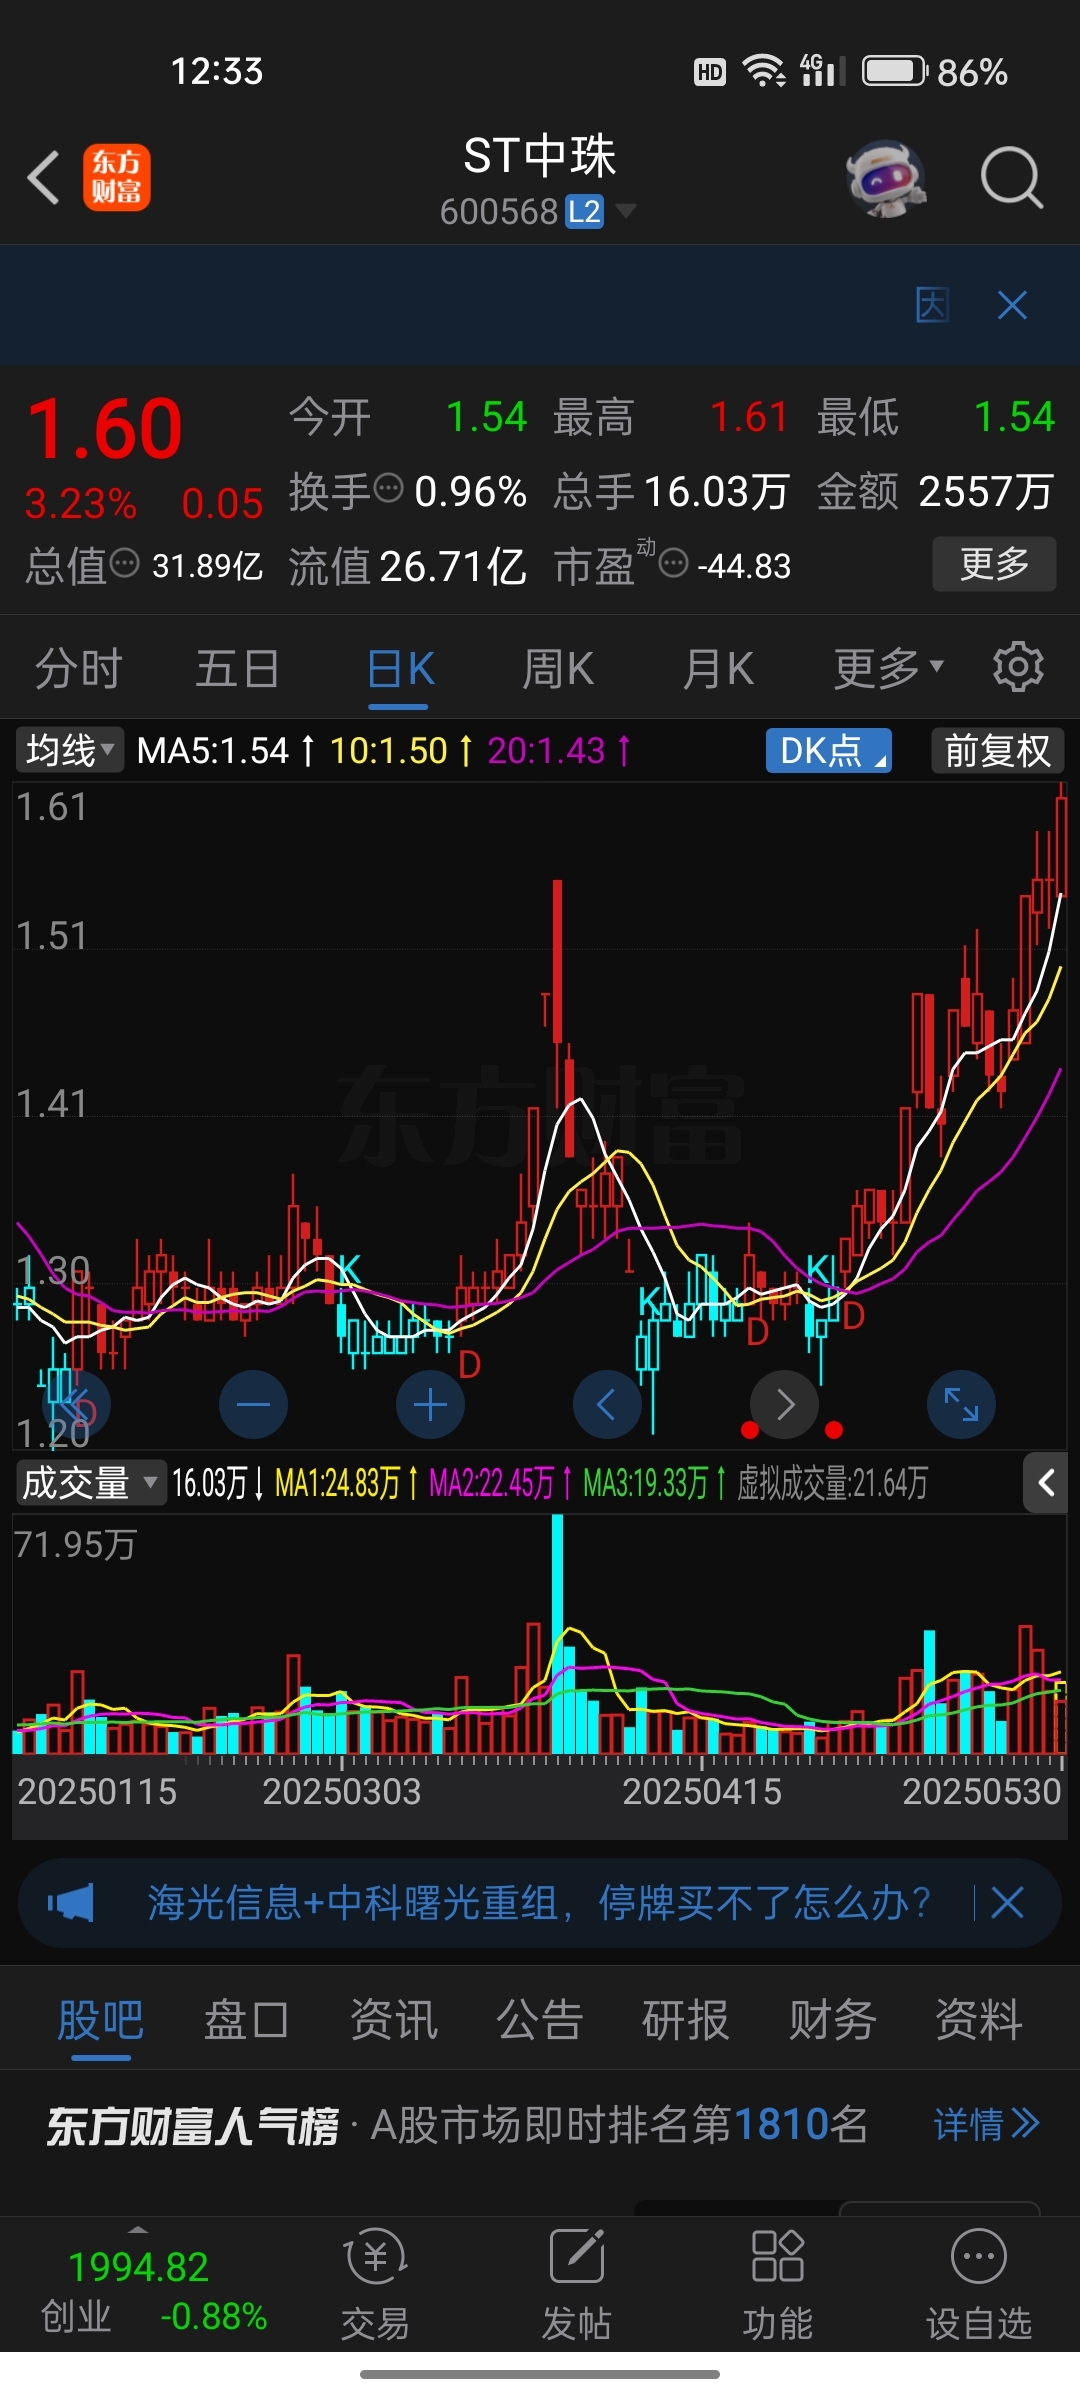1080x2400 pixels.
Task: Expand 更多 chart period dropdown
Action: 889,669
